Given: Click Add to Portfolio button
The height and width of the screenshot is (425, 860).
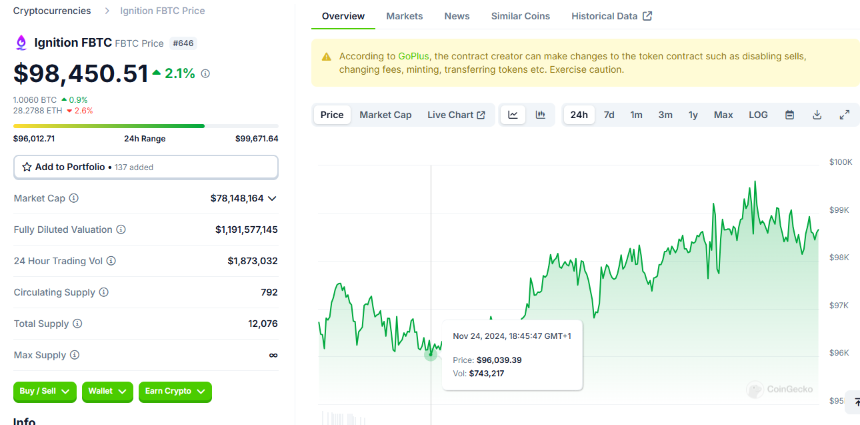Looking at the screenshot, I should 146,167.
